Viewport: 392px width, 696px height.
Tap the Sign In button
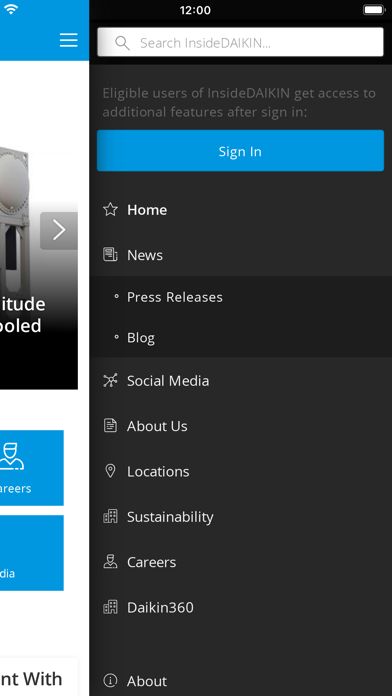coord(240,150)
